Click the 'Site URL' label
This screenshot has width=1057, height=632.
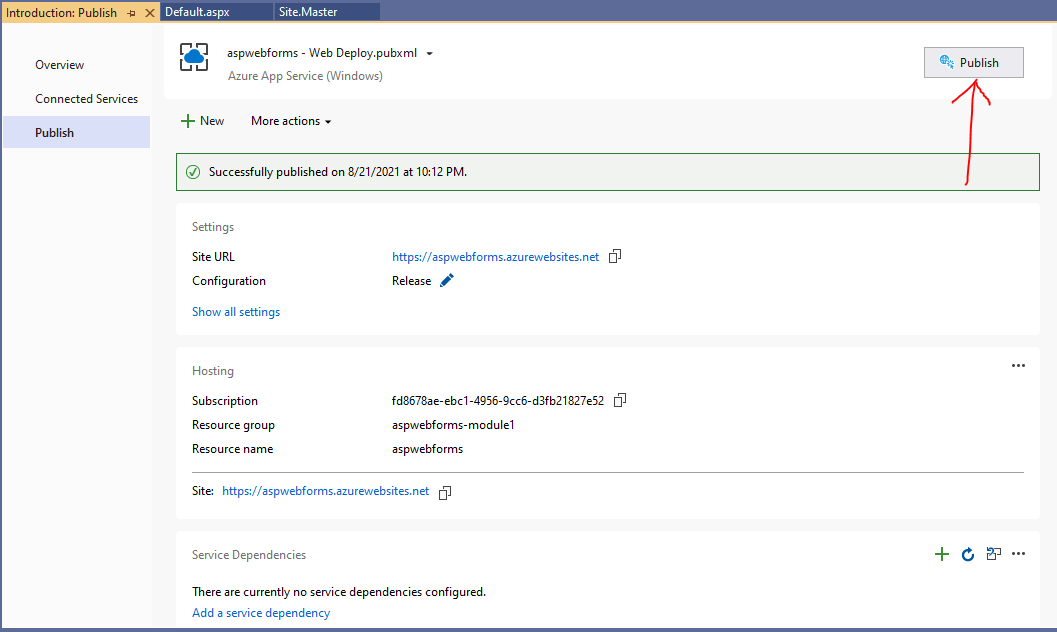[x=213, y=257]
